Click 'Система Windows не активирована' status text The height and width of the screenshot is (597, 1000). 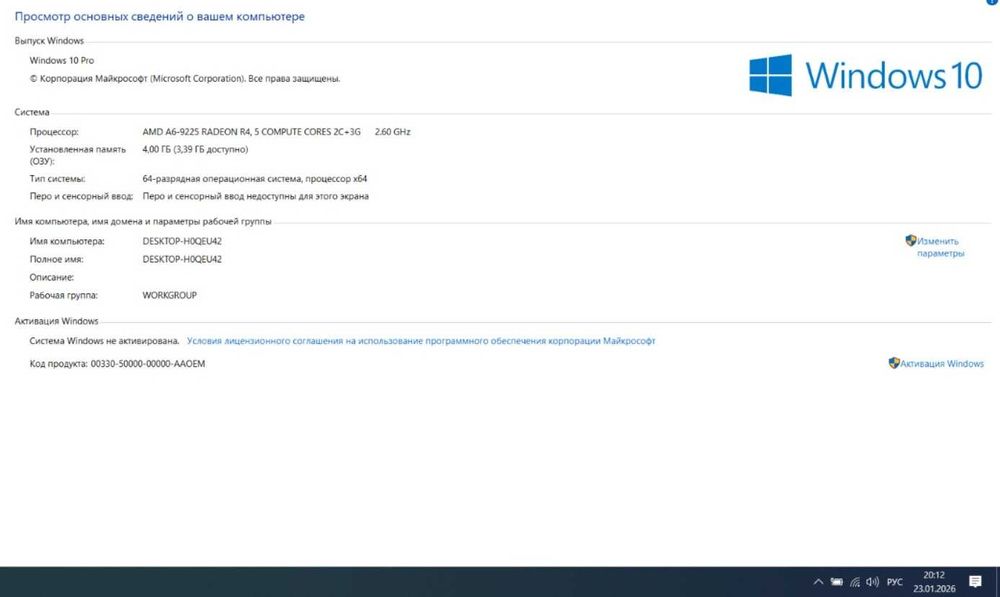104,341
